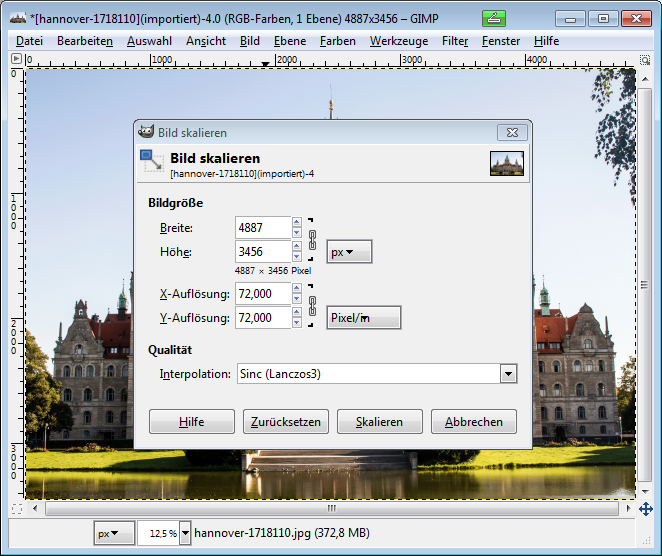
Task: Toggle the width/height aspect ratio chain link
Action: click(x=312, y=240)
